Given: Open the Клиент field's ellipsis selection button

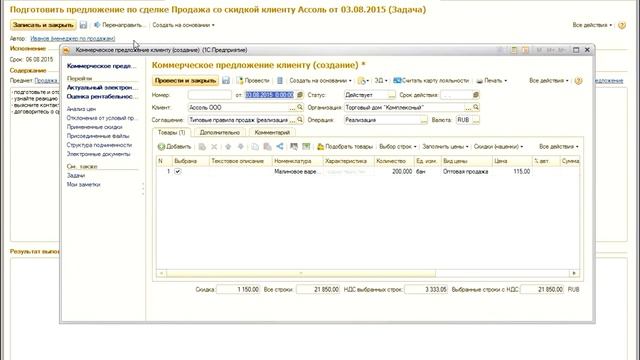Looking at the screenshot, I should point(292,108).
